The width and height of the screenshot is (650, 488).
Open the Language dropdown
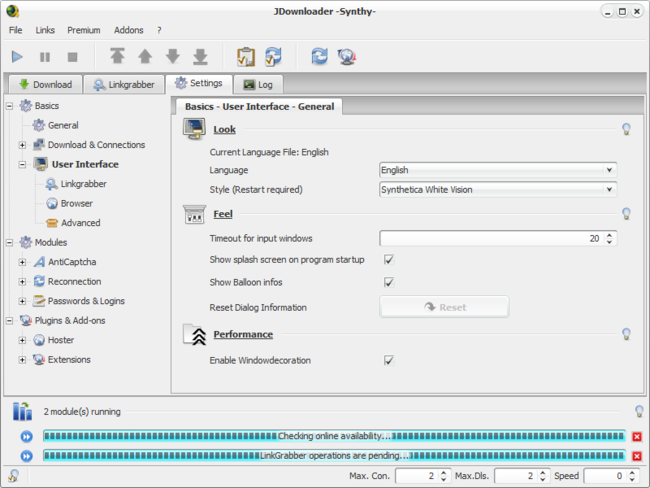coord(498,170)
